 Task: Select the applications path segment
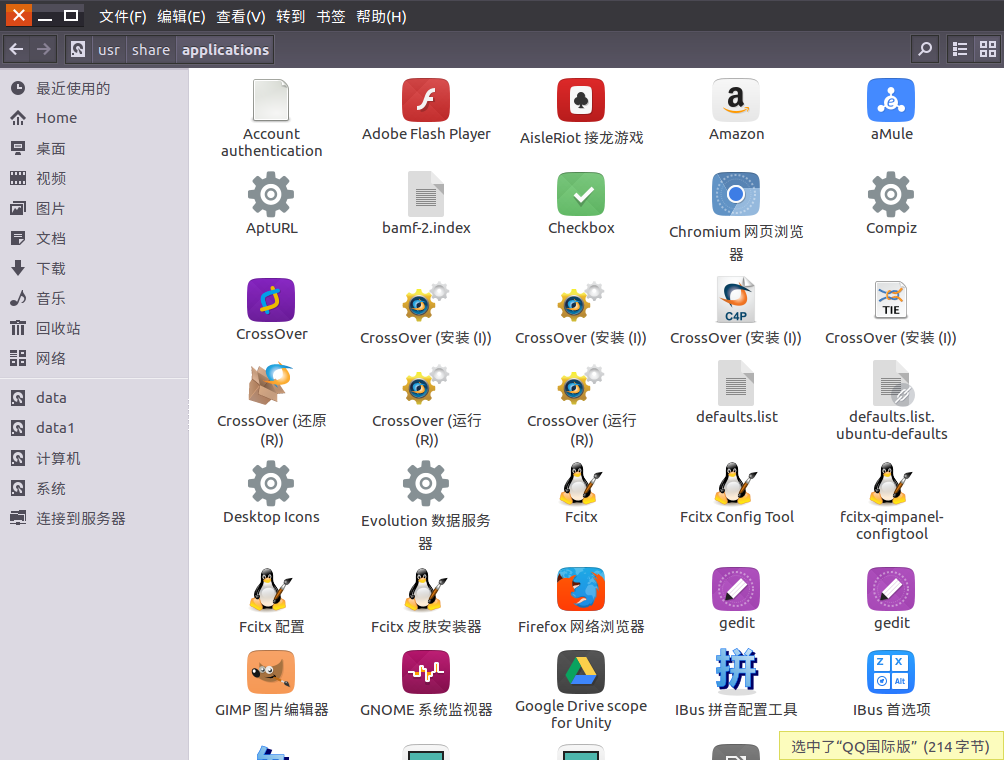[x=225, y=49]
